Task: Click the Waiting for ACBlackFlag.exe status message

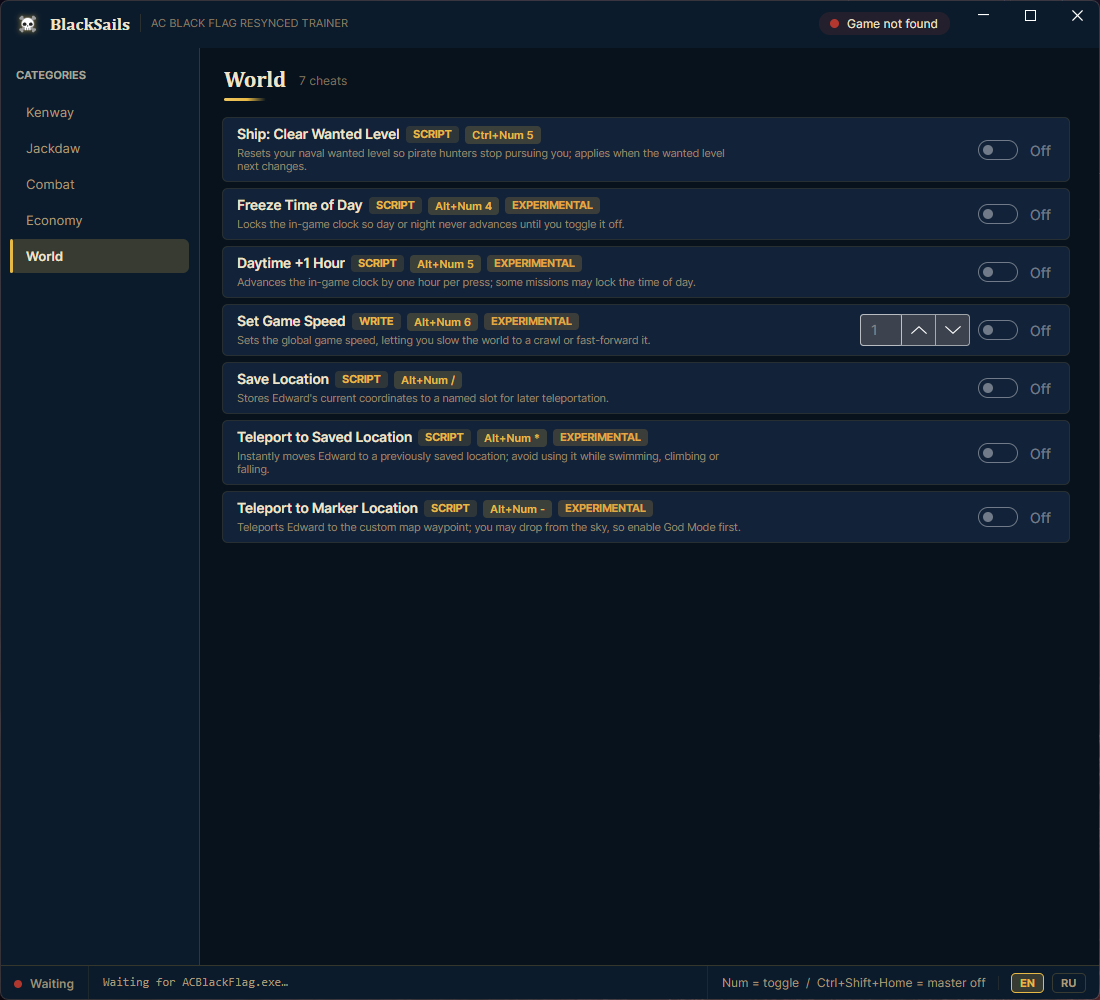Action: [x=196, y=982]
